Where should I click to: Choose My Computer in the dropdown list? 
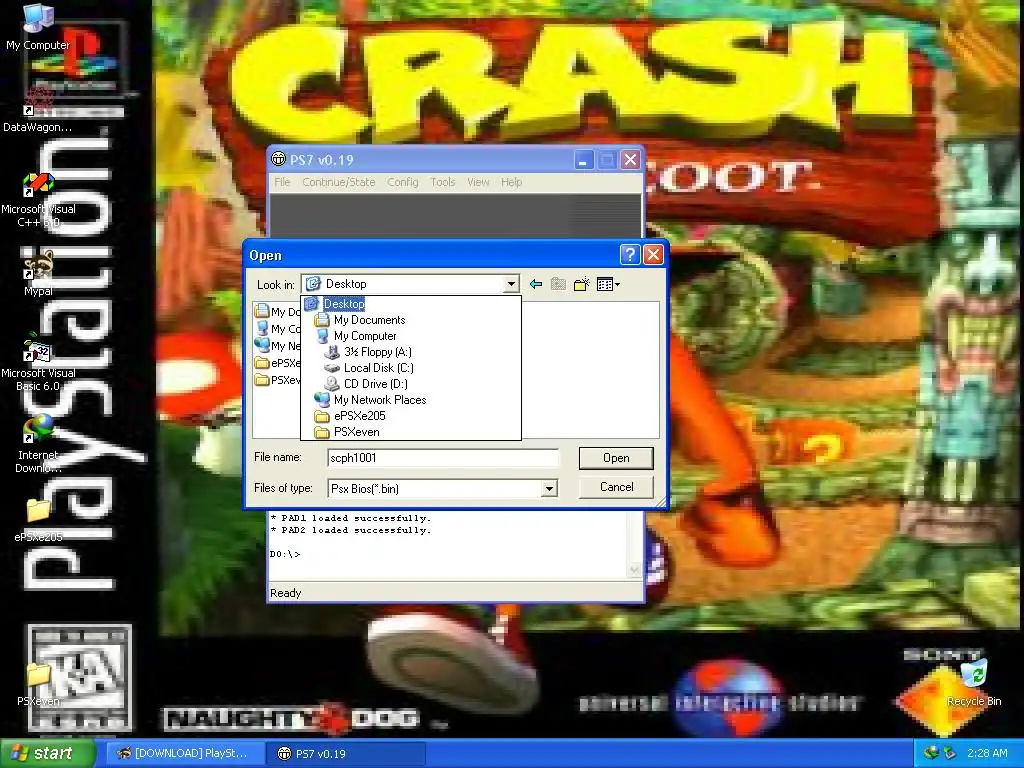pyautogui.click(x=365, y=336)
